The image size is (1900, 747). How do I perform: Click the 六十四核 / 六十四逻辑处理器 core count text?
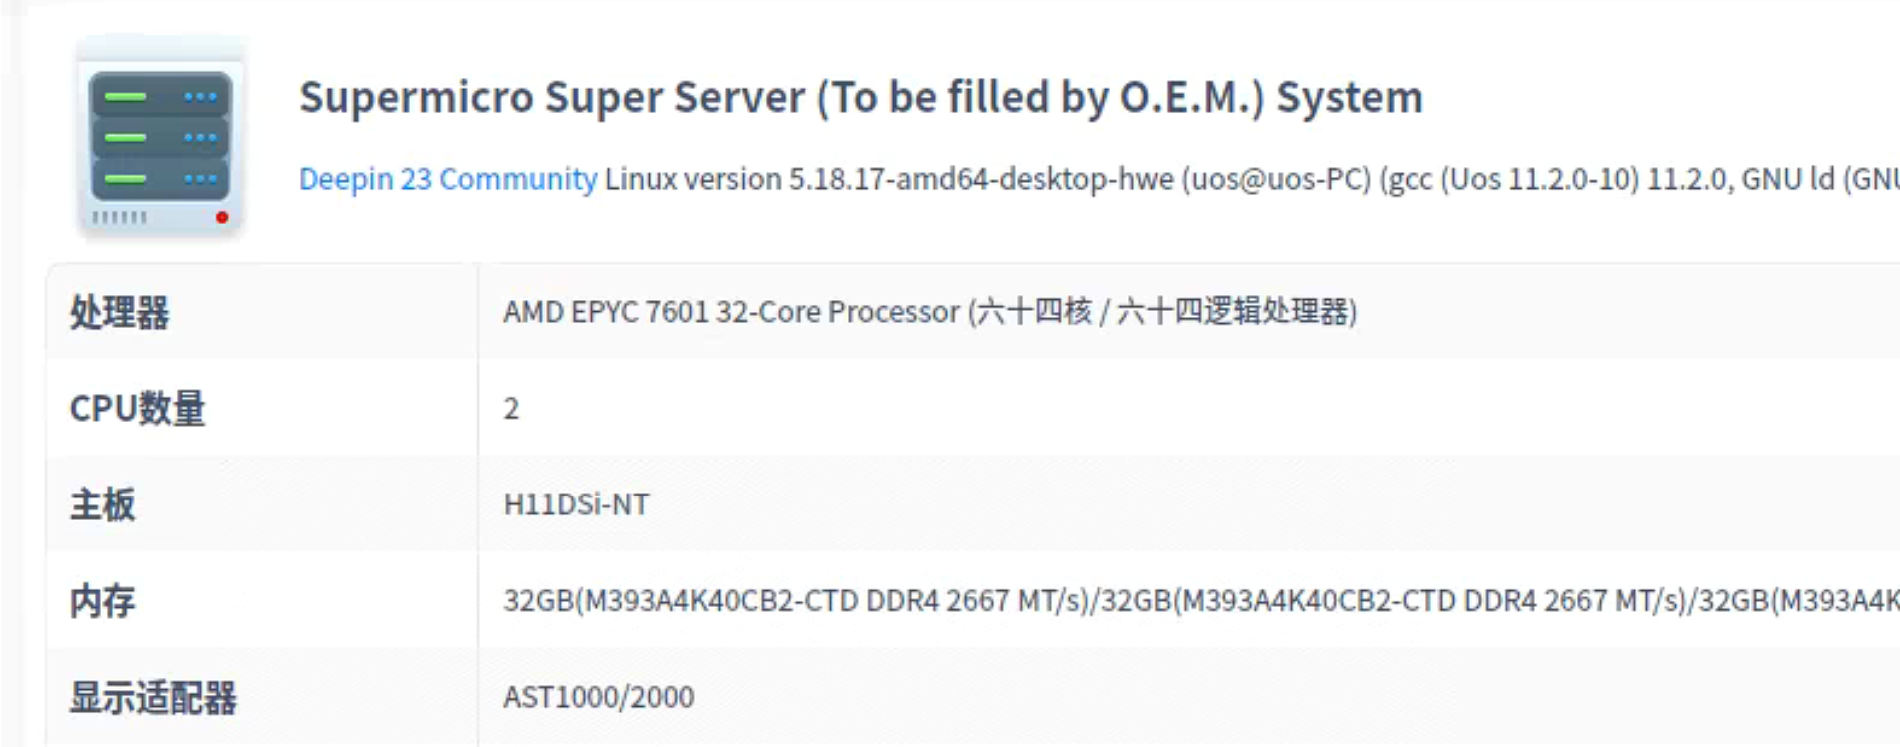[x=1162, y=312]
